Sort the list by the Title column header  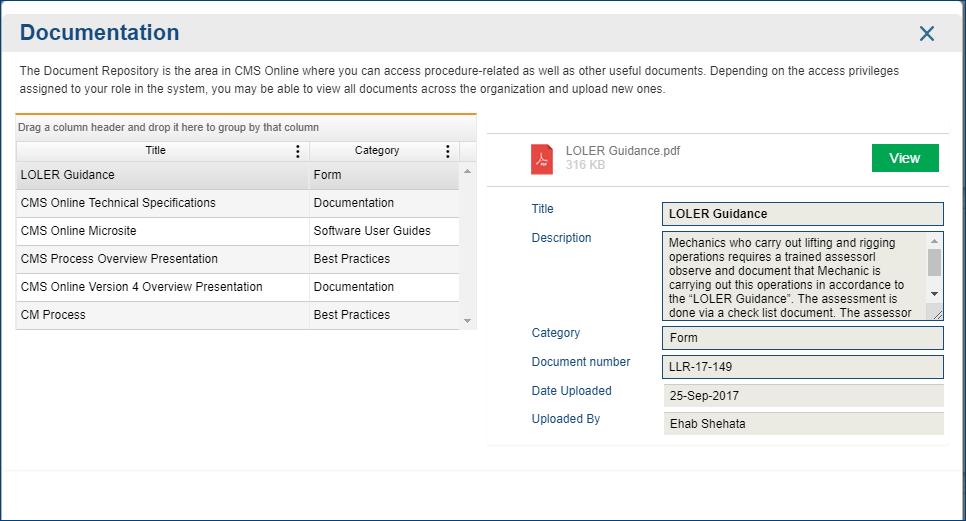click(155, 151)
